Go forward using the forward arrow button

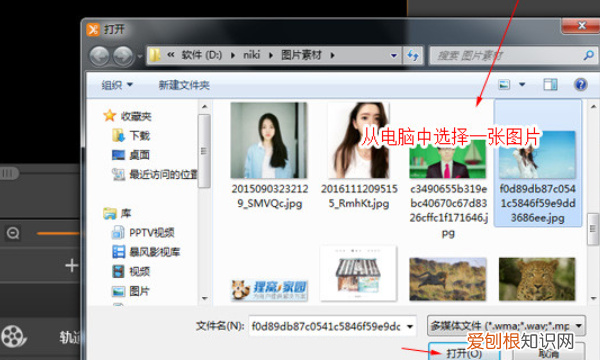point(123,56)
